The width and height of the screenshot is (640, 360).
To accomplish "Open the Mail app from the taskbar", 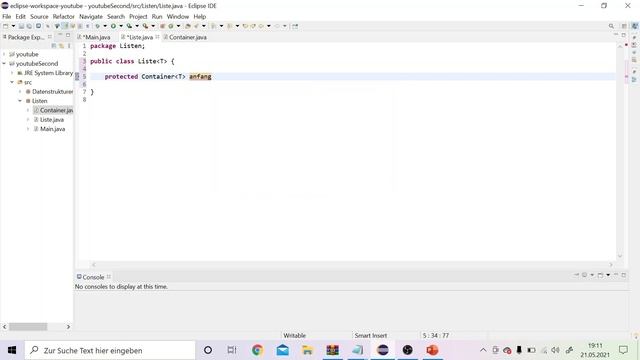I will coord(282,350).
